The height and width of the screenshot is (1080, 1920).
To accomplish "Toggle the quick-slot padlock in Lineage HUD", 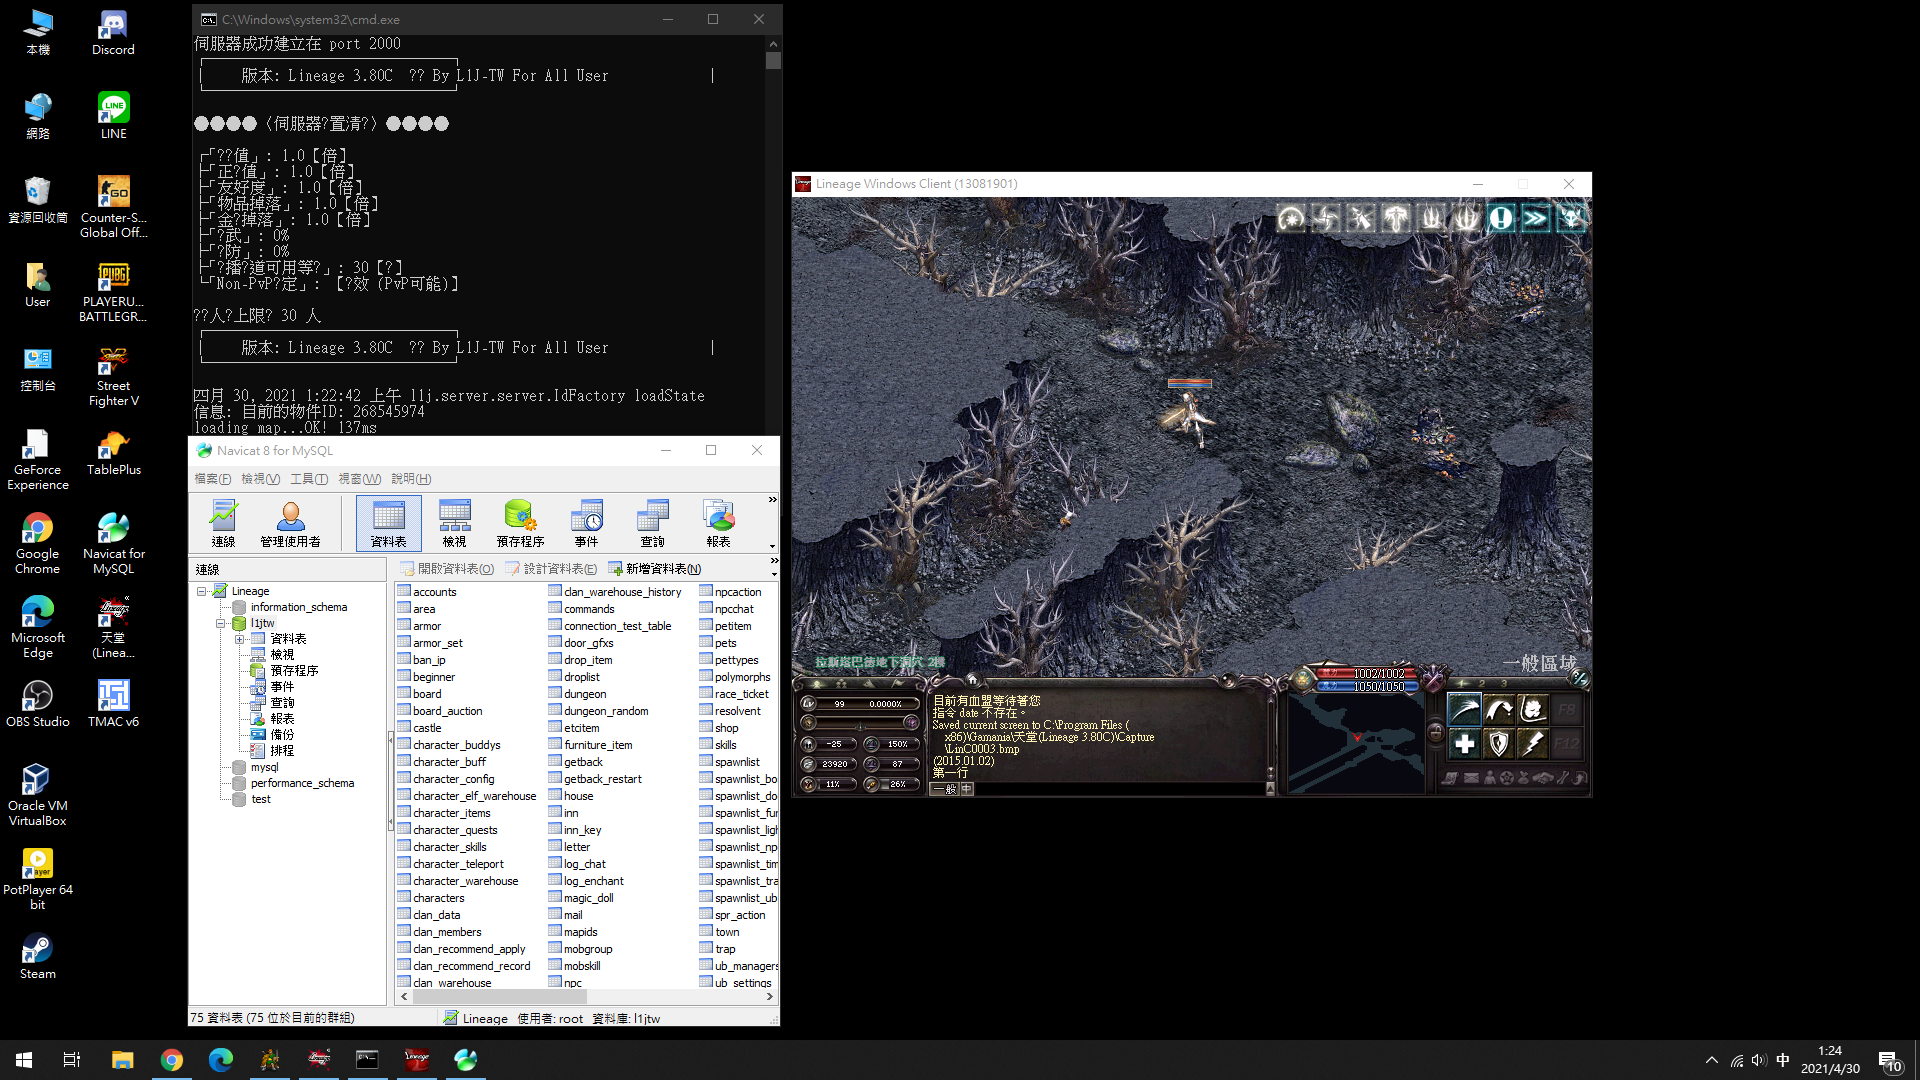I will [x=1435, y=733].
